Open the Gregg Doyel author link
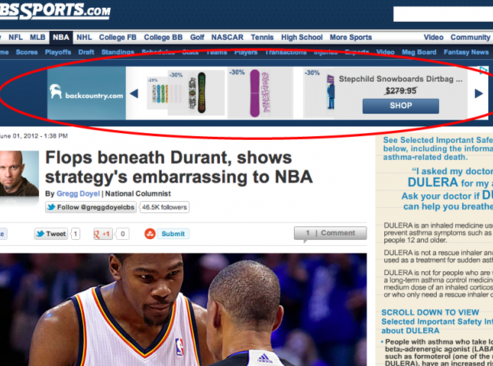 pos(78,194)
